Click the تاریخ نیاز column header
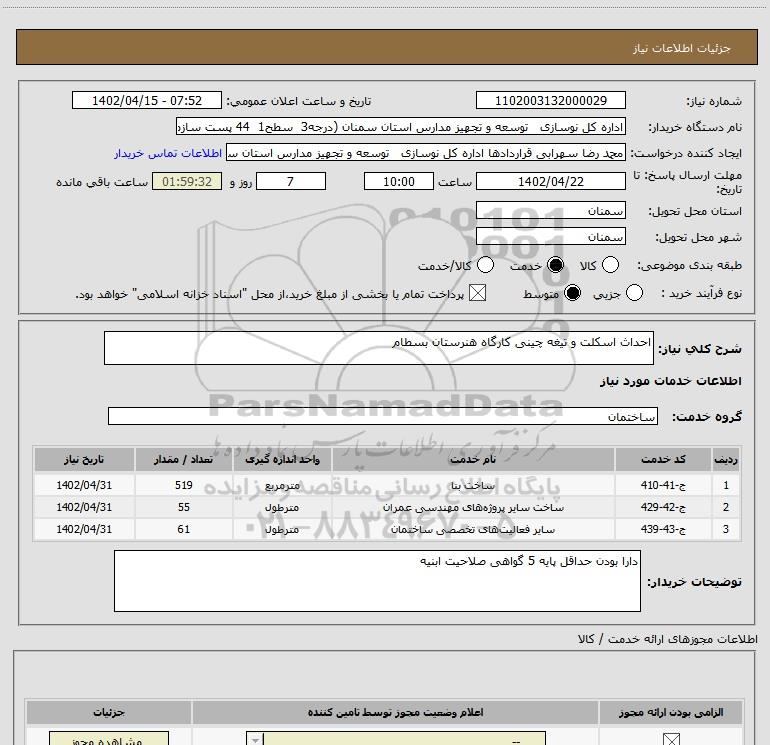 pyautogui.click(x=84, y=459)
